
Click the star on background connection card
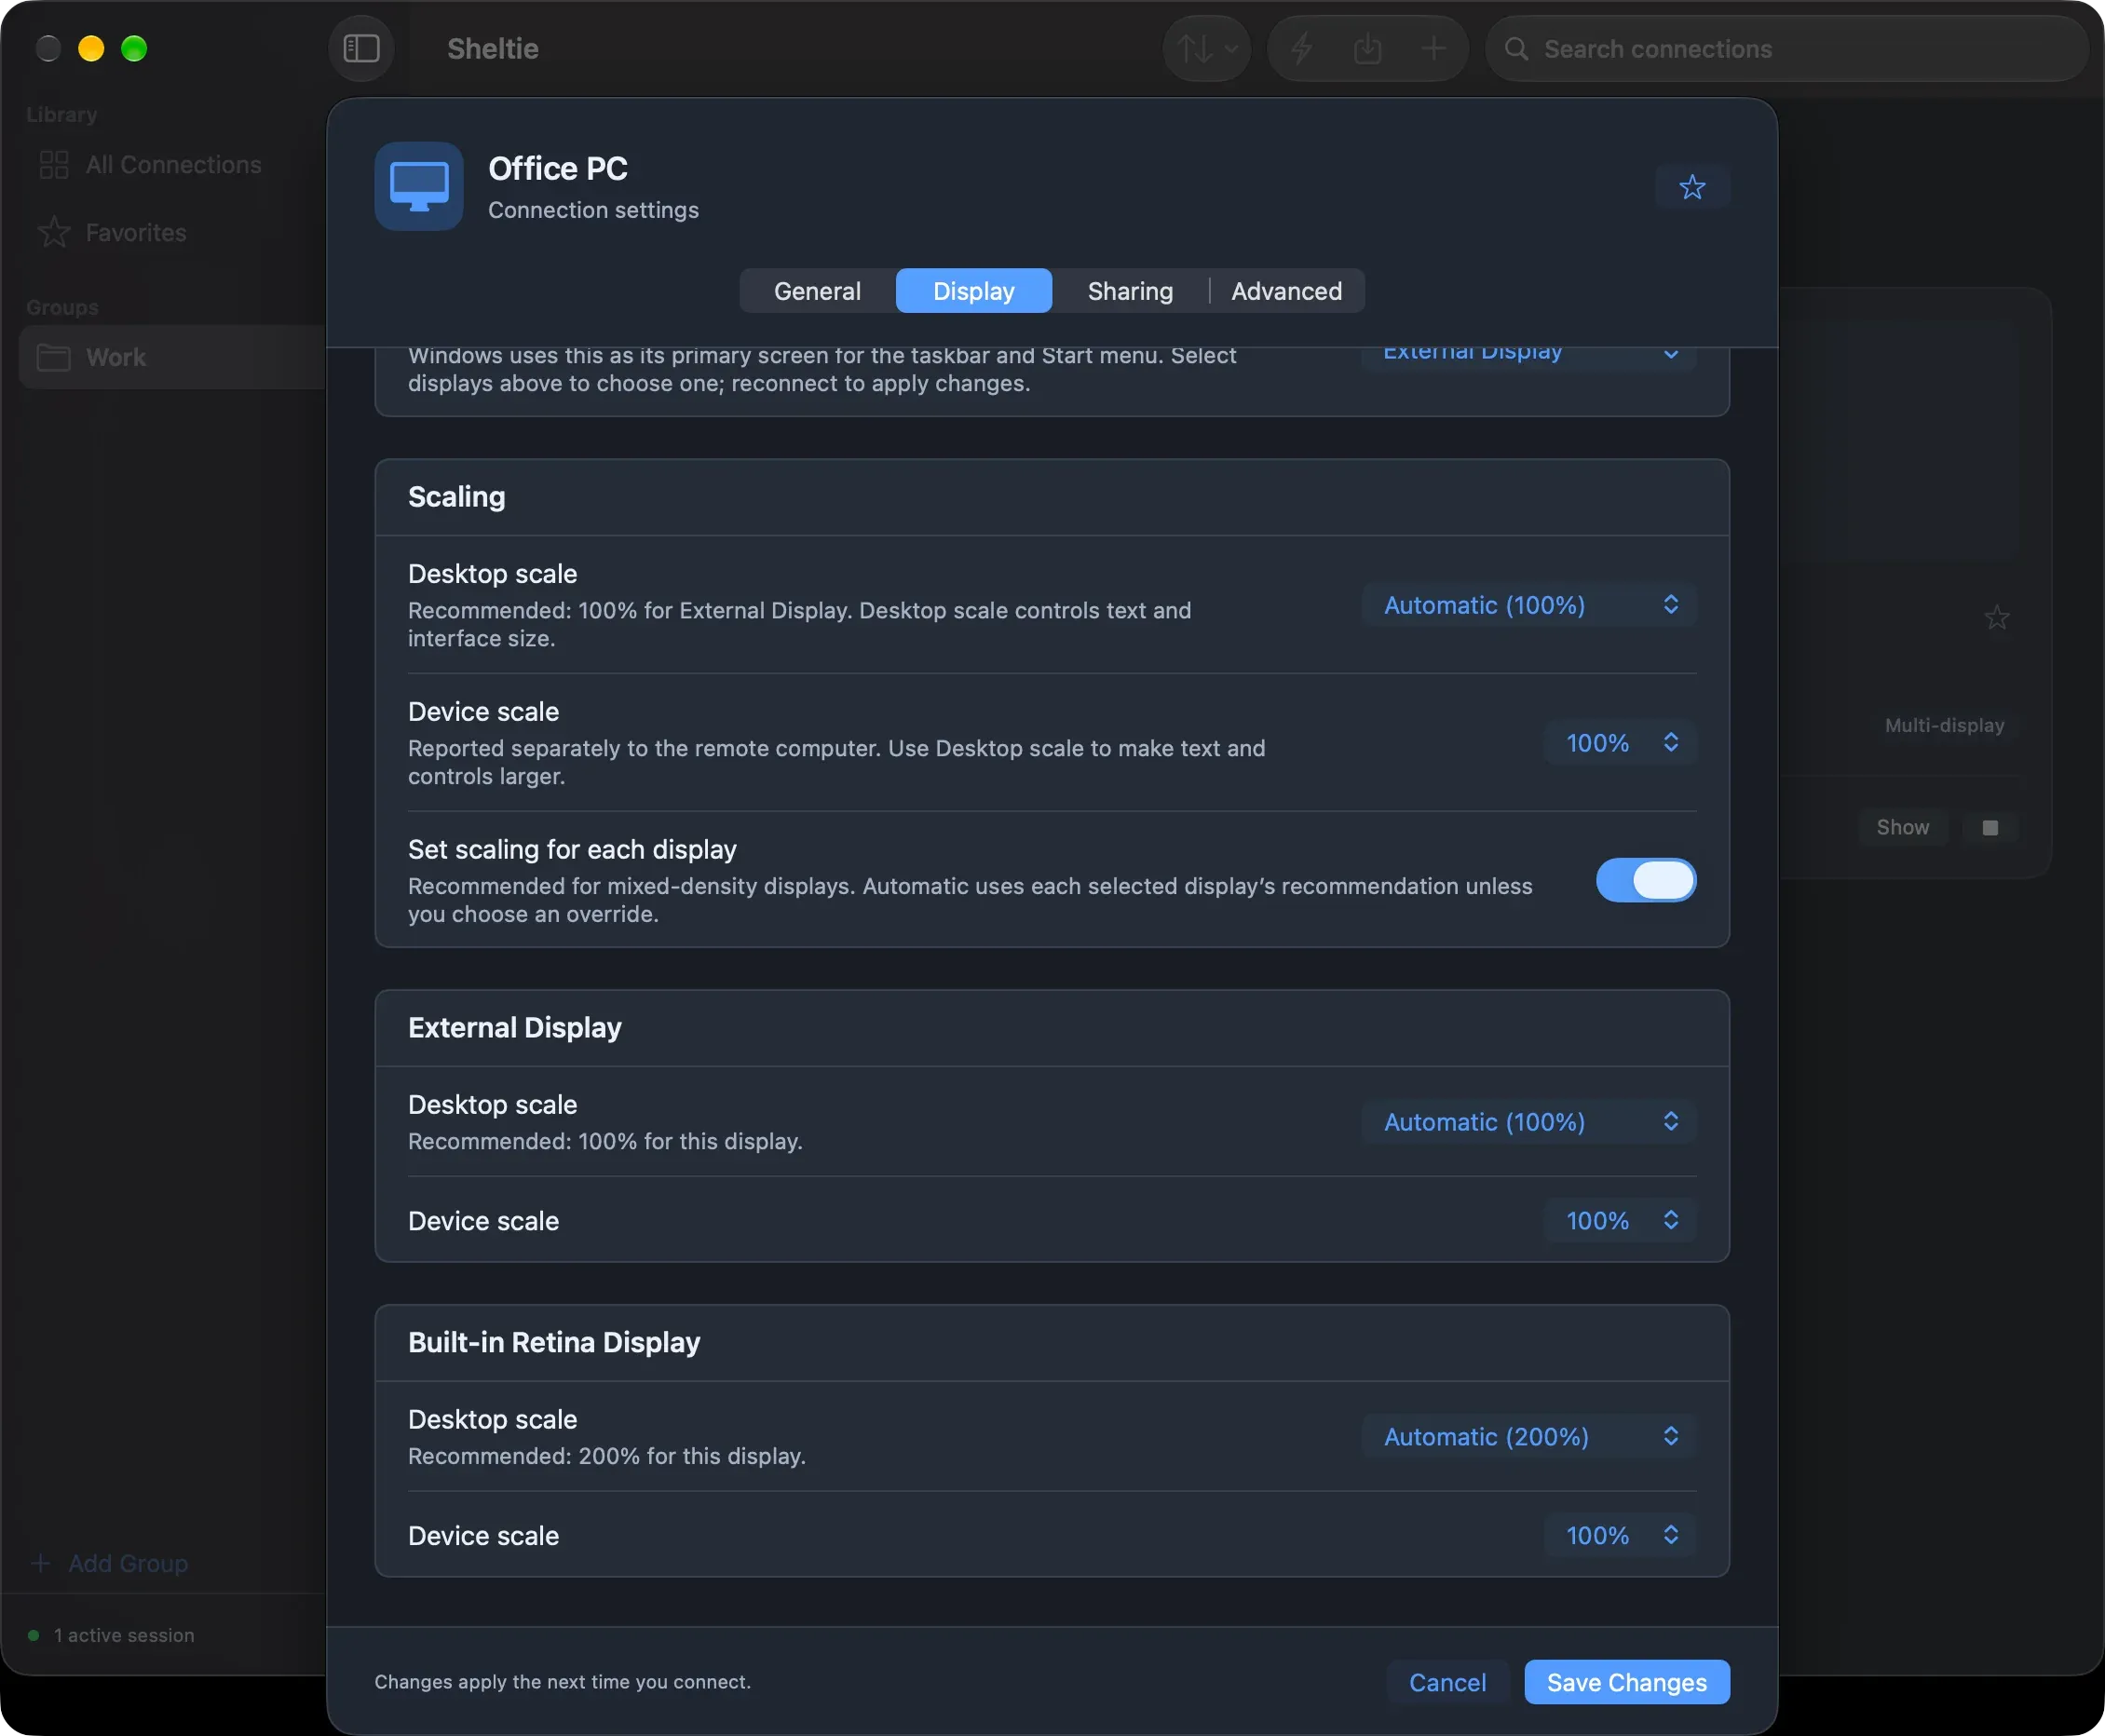tap(1996, 618)
